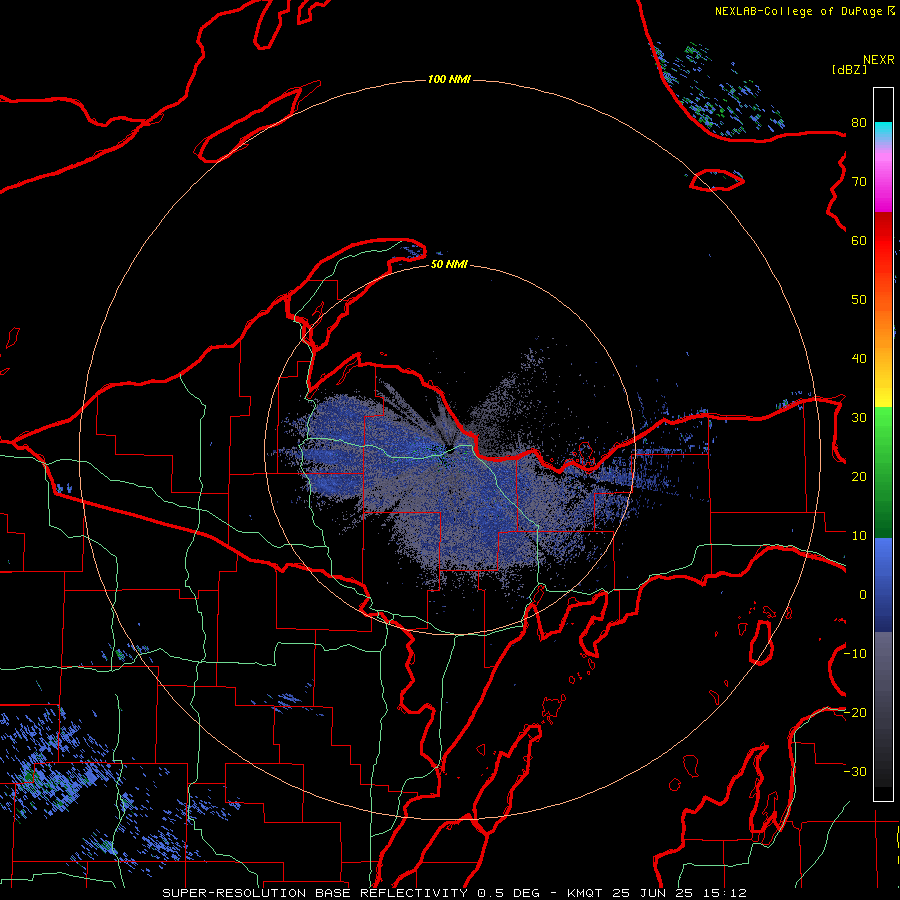Select the 60 value on the dBZ scale
This screenshot has height=900, width=900.
pos(859,240)
